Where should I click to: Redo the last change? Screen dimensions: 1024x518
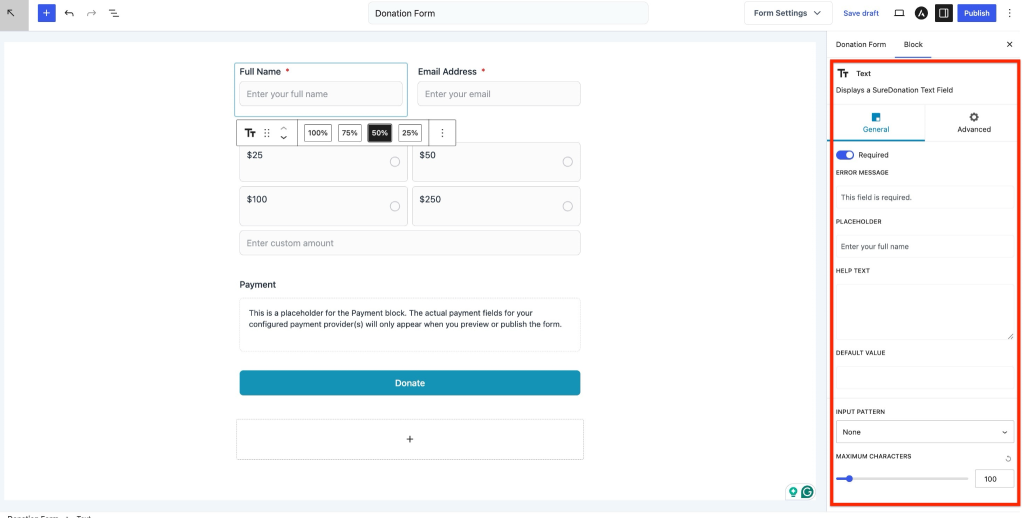point(91,13)
